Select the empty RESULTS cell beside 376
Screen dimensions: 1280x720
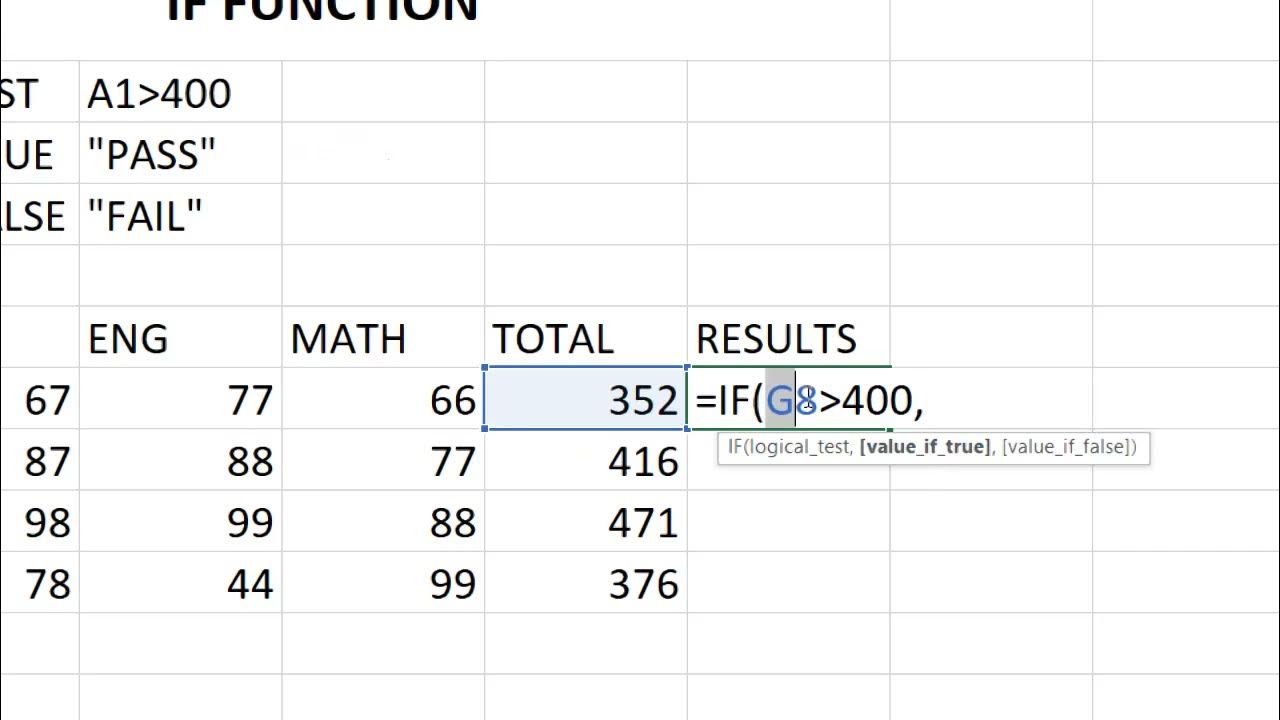pyautogui.click(x=788, y=584)
